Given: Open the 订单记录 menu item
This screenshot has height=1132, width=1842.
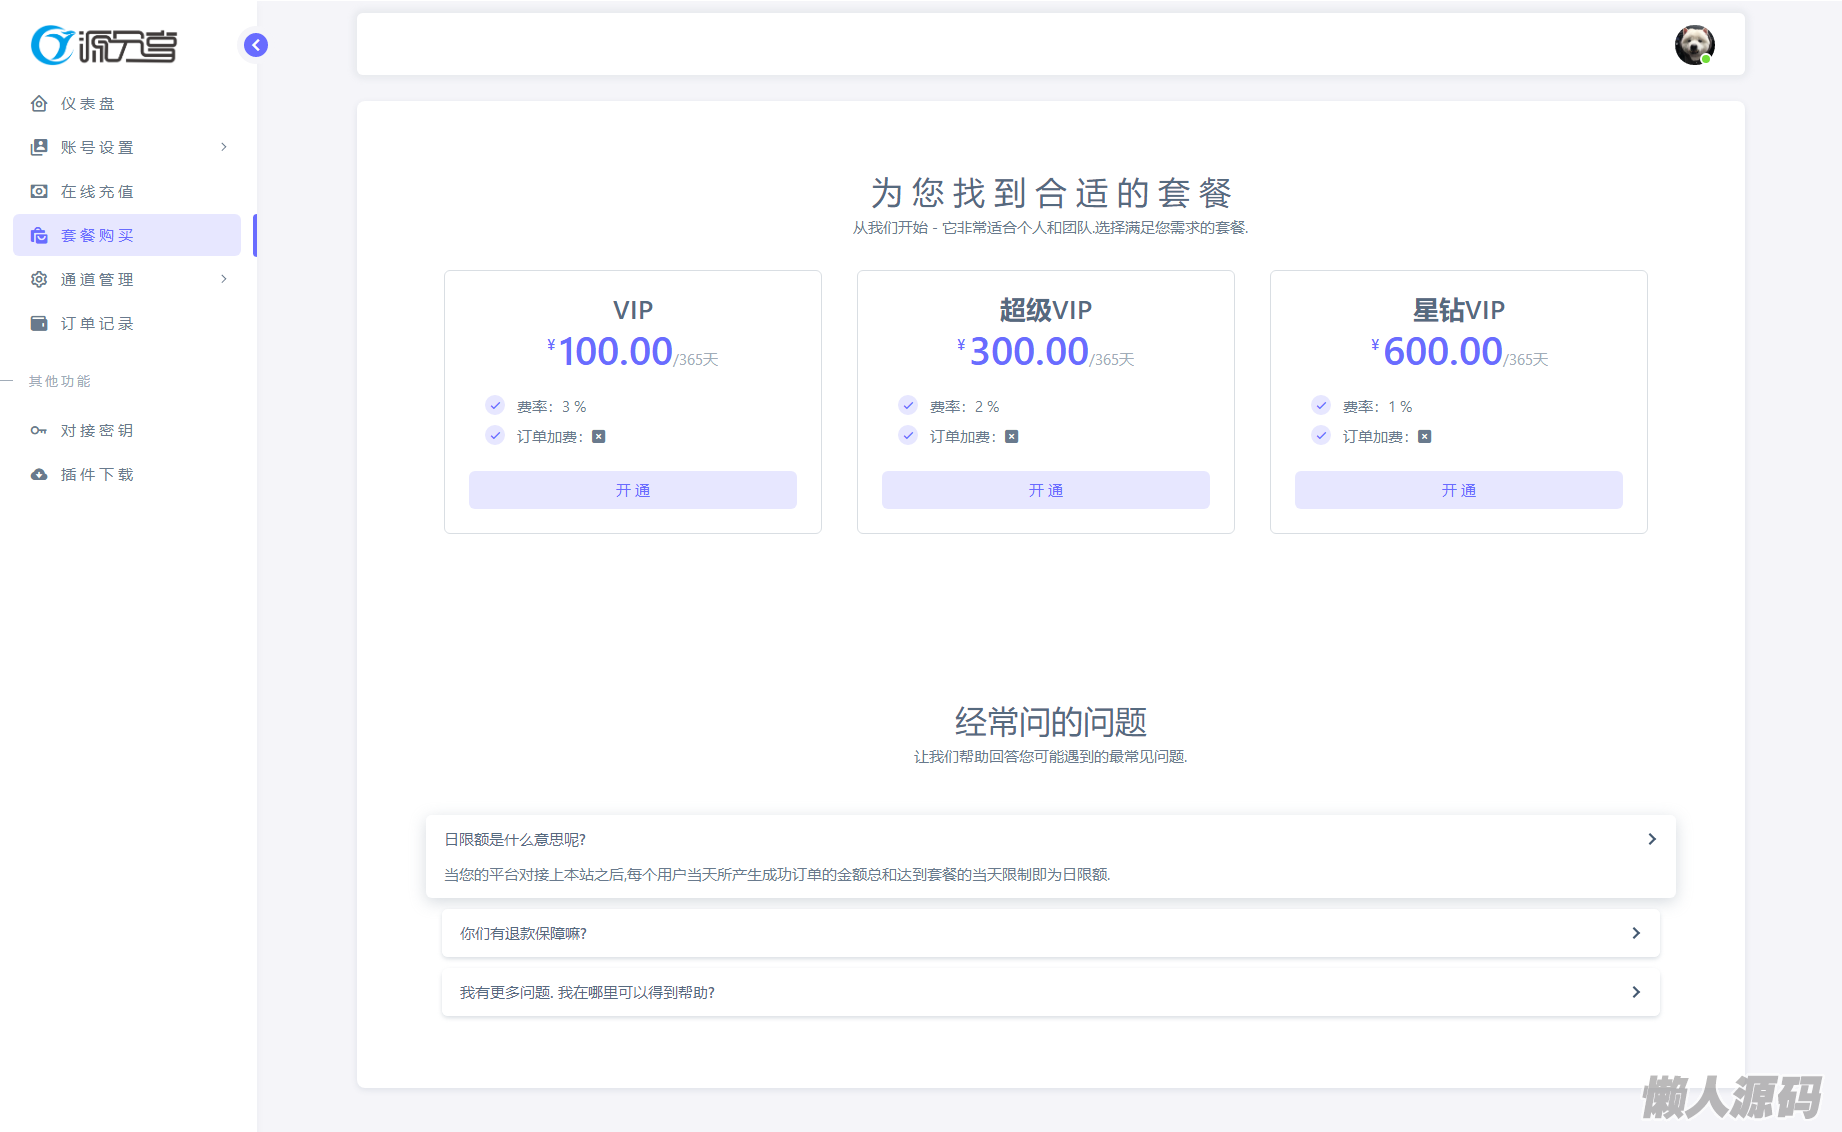Looking at the screenshot, I should point(97,323).
